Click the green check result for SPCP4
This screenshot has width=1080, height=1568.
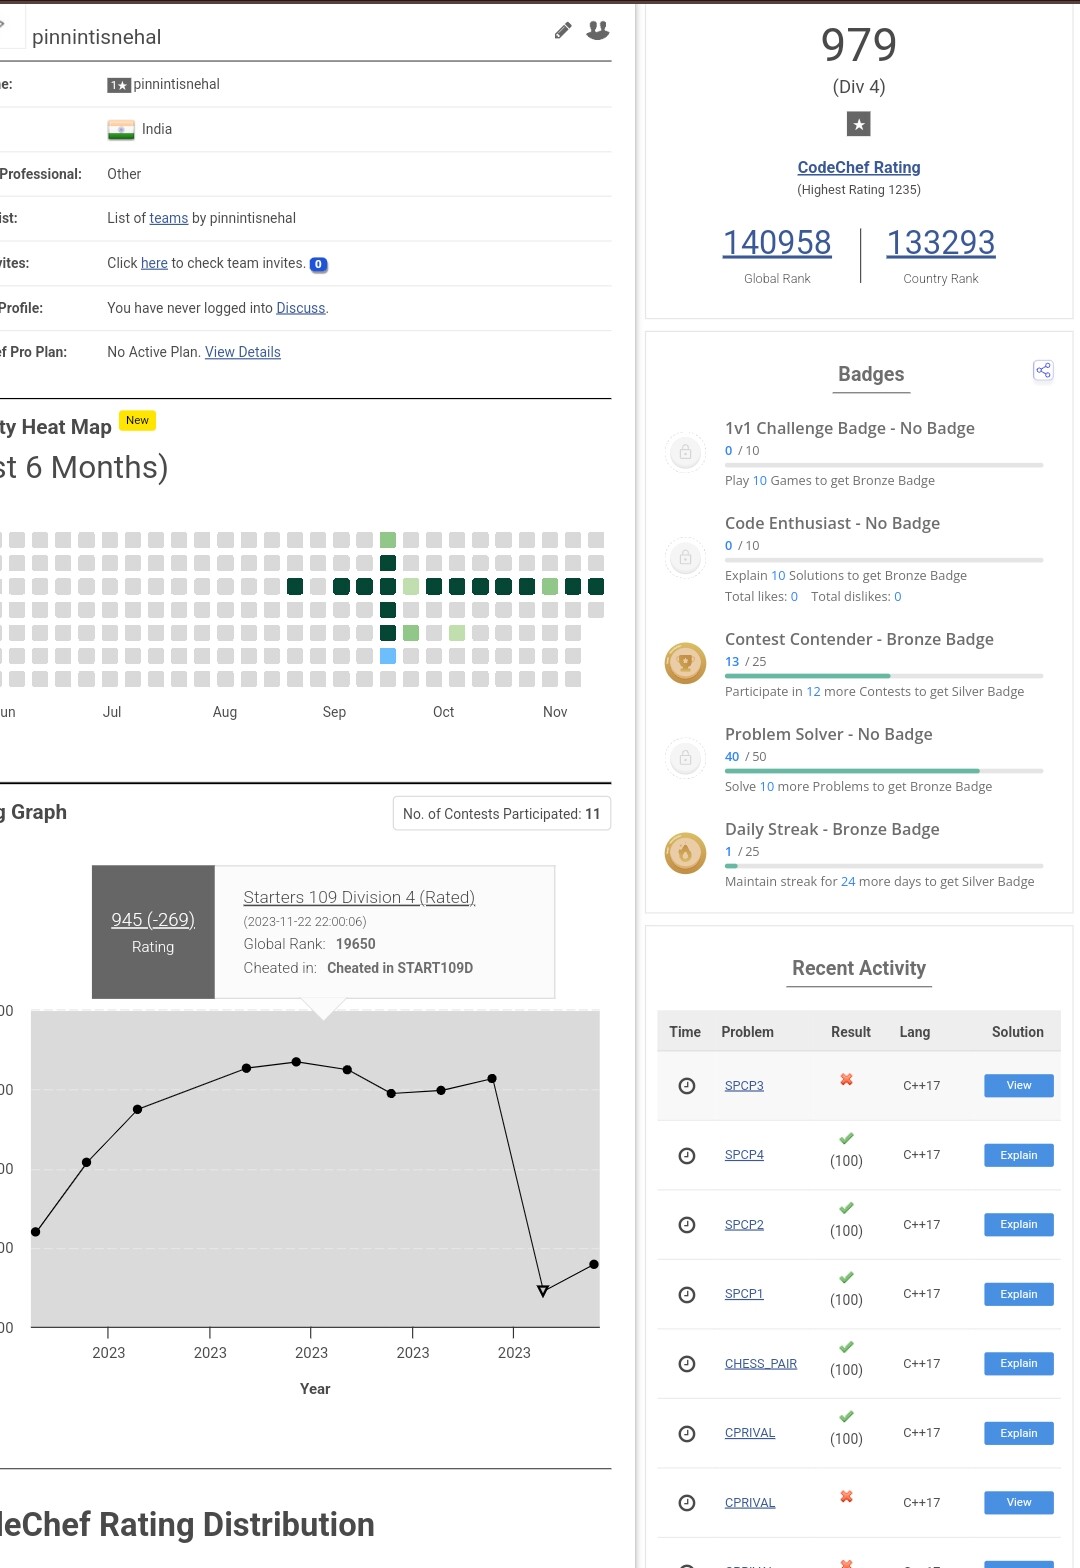[x=846, y=1138]
